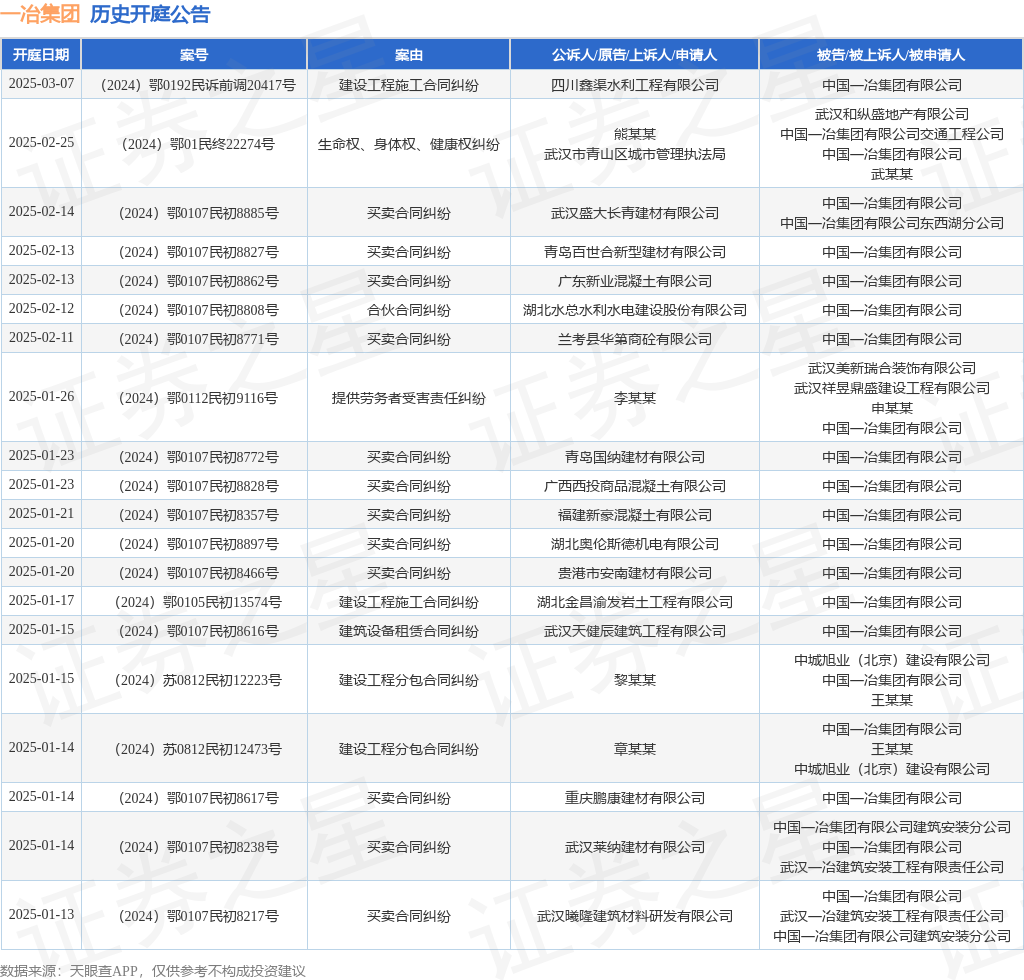Click plaintiff cell 李某某
Viewport: 1024px width, 980px height.
[634, 398]
